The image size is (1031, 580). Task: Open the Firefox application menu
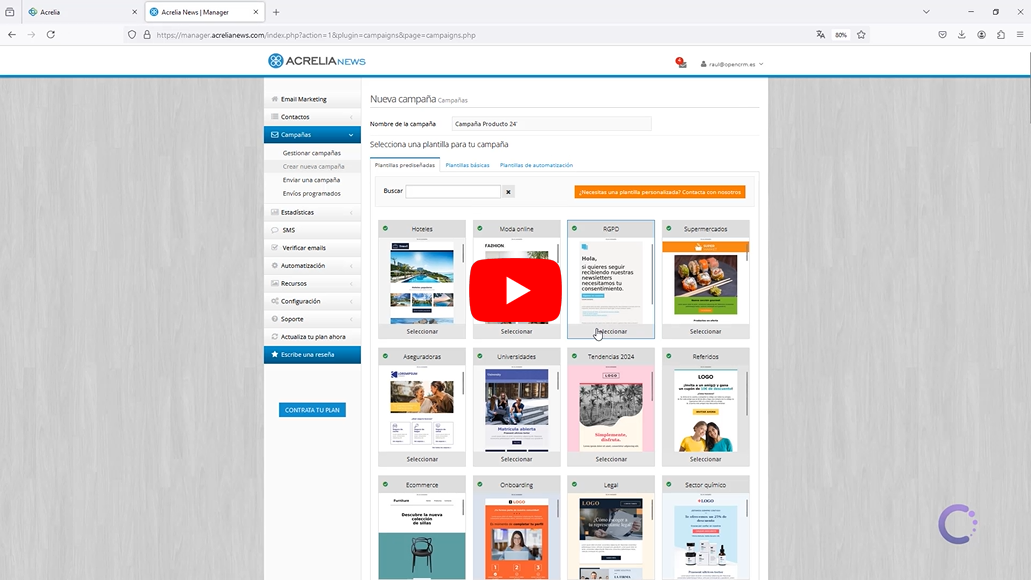[1020, 35]
